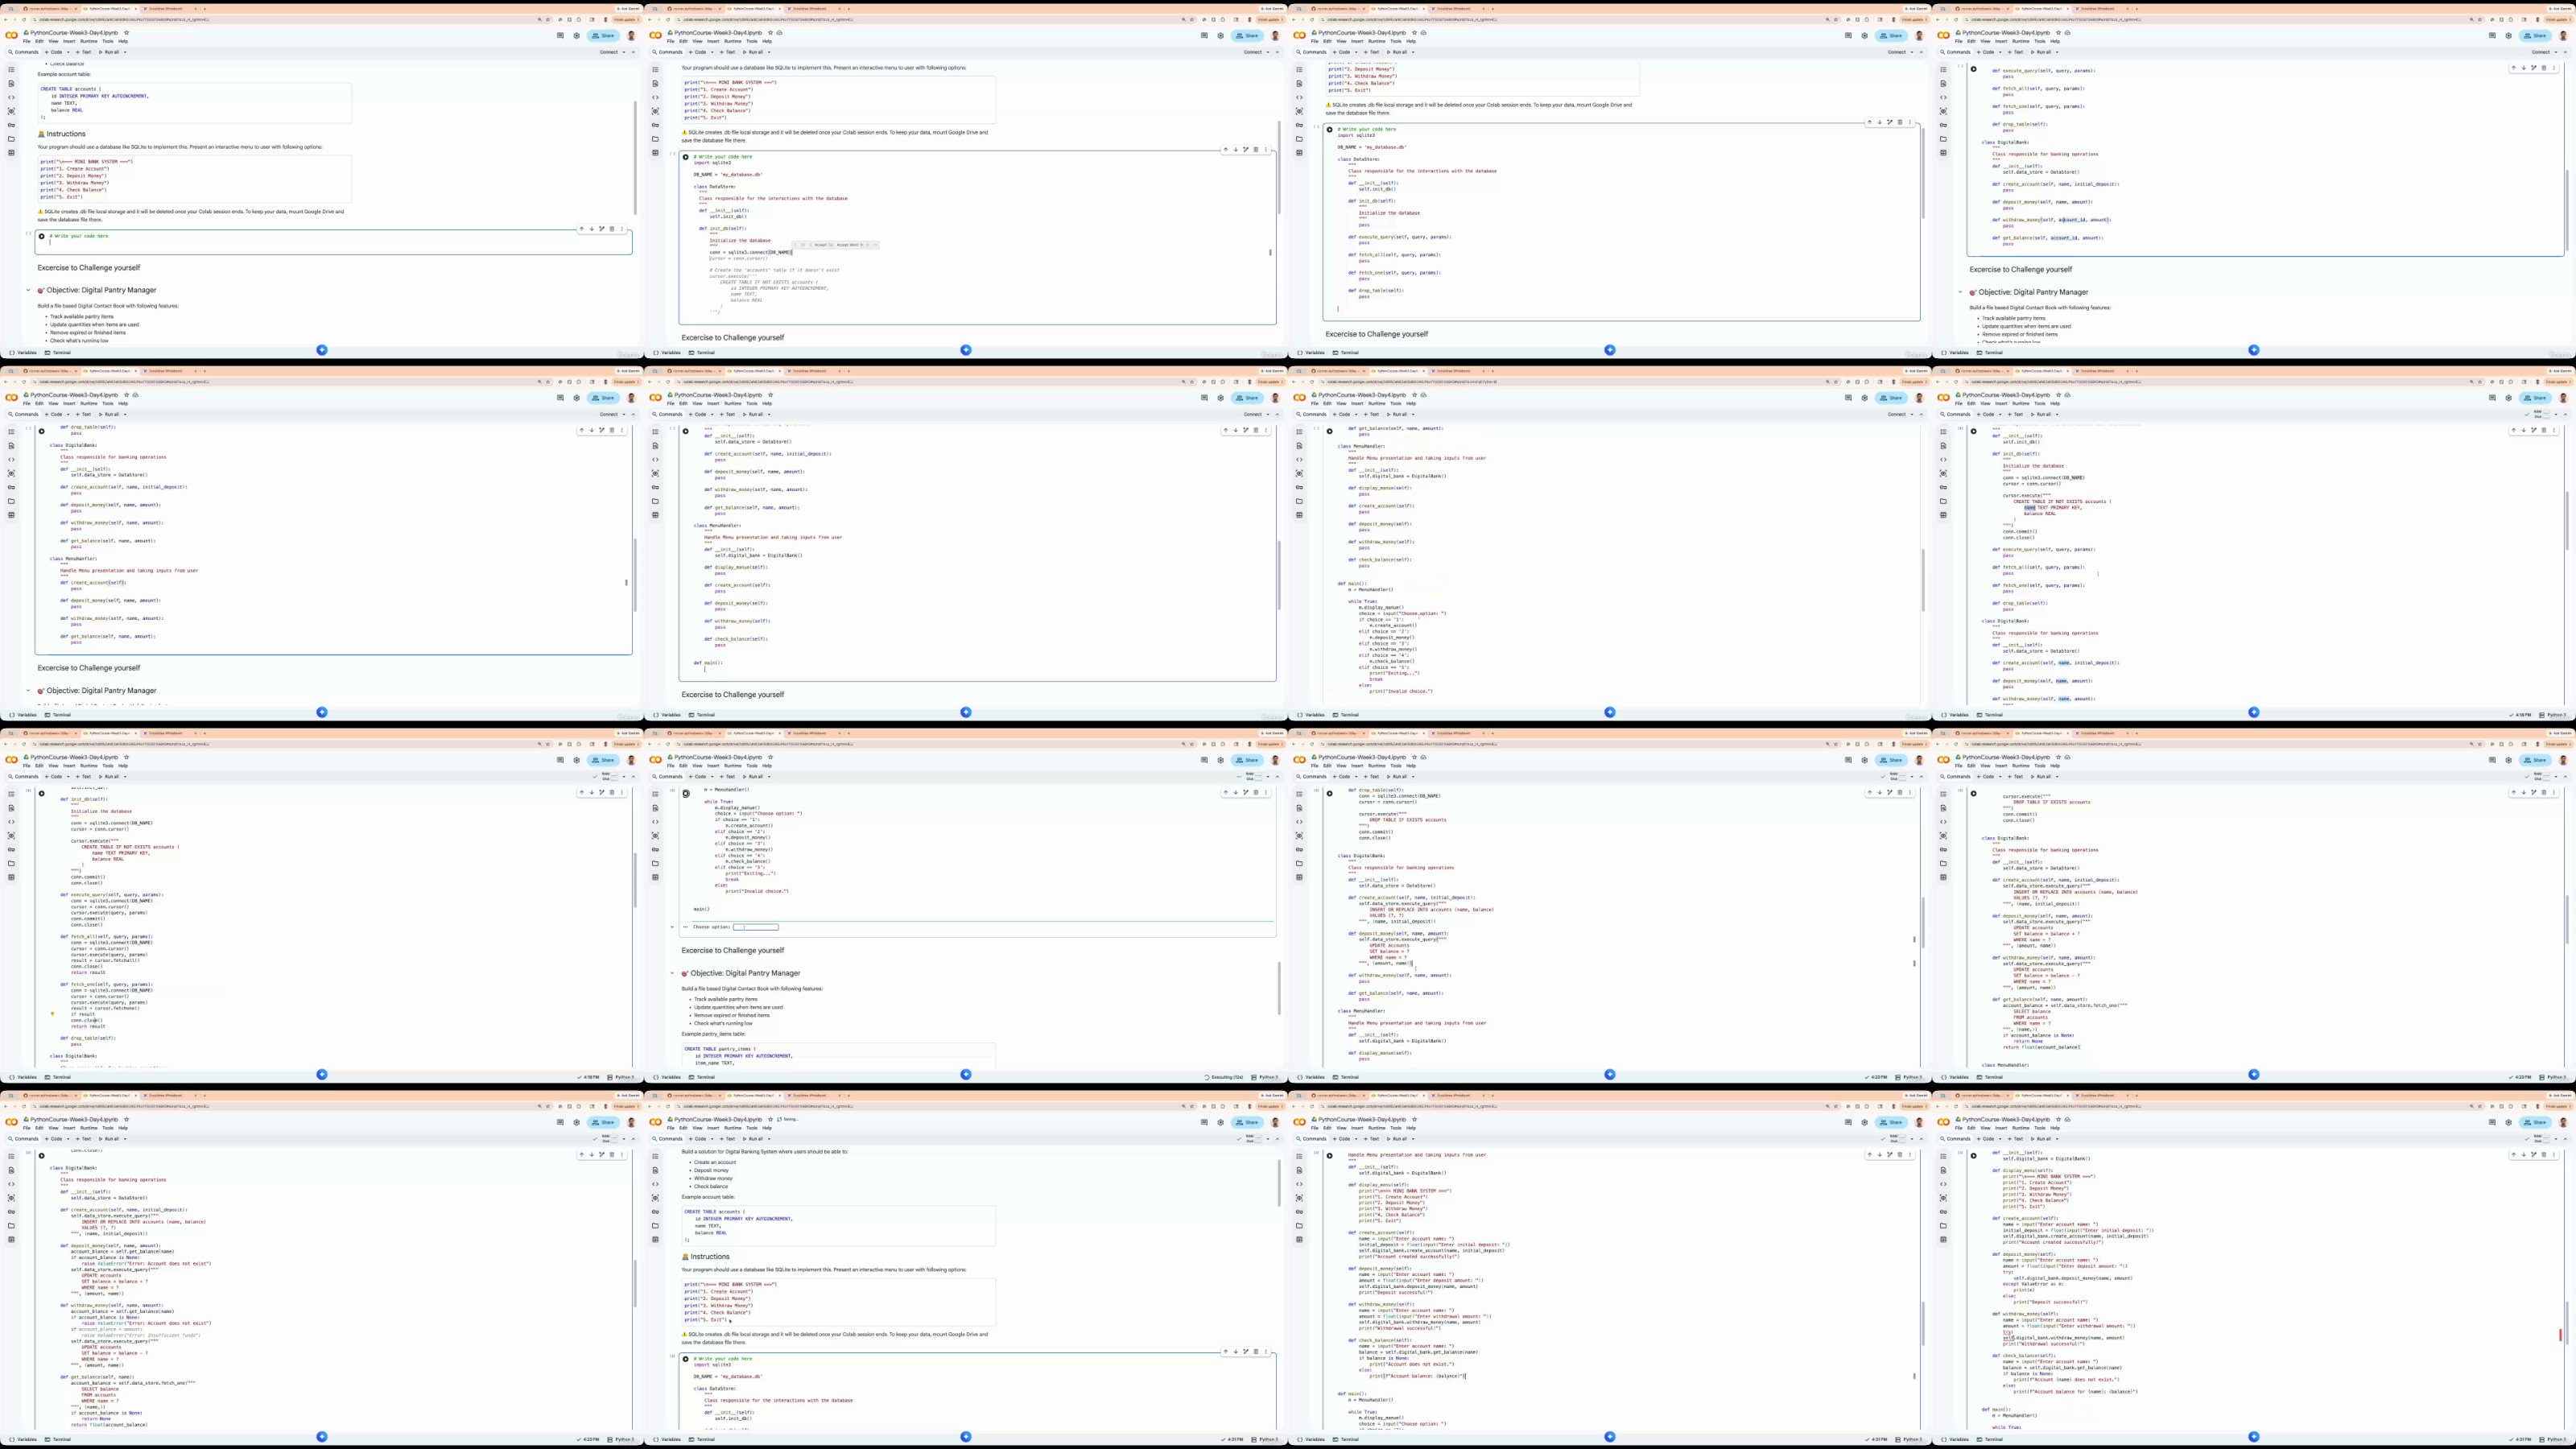The image size is (2576, 1449).
Task: Click the 'Withdraw money' bullet item
Action: [x=713, y=1178]
